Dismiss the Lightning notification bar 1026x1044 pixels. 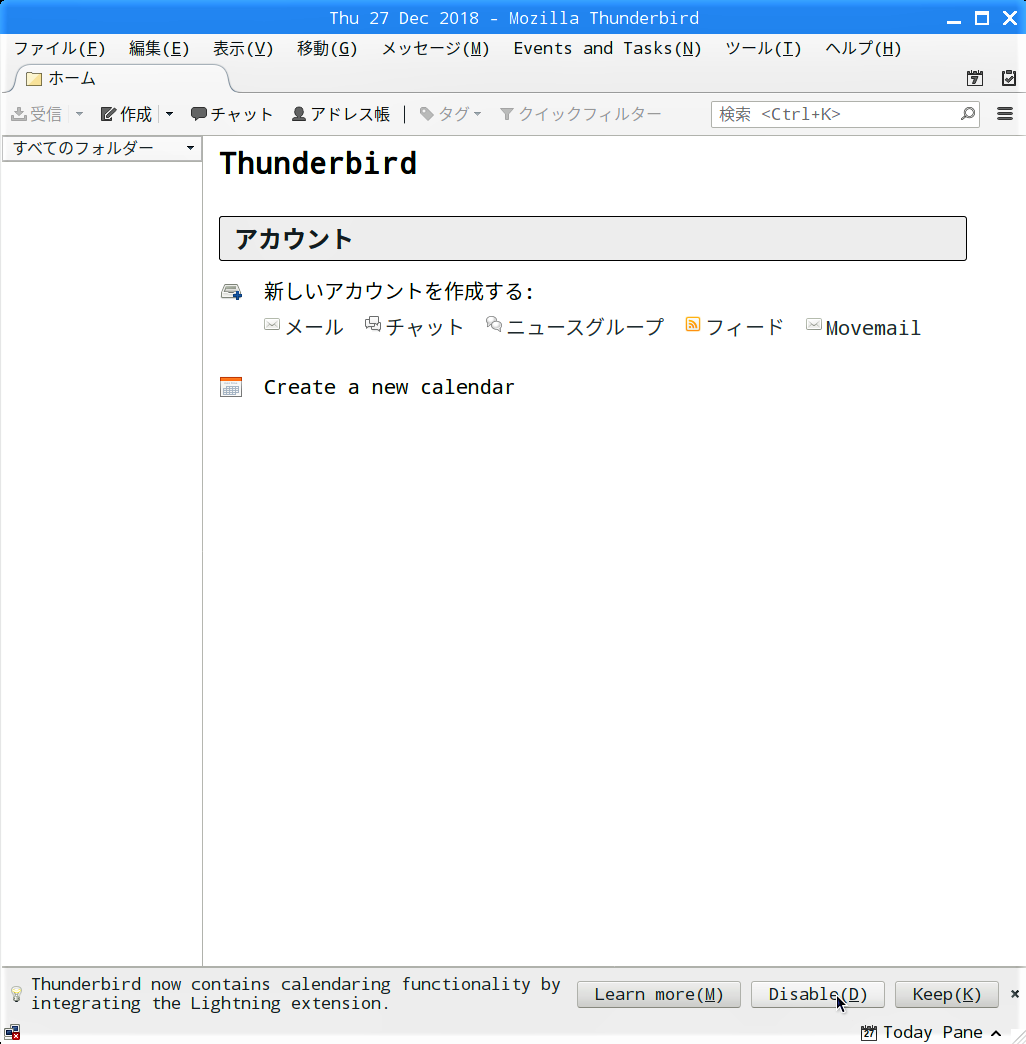1015,994
